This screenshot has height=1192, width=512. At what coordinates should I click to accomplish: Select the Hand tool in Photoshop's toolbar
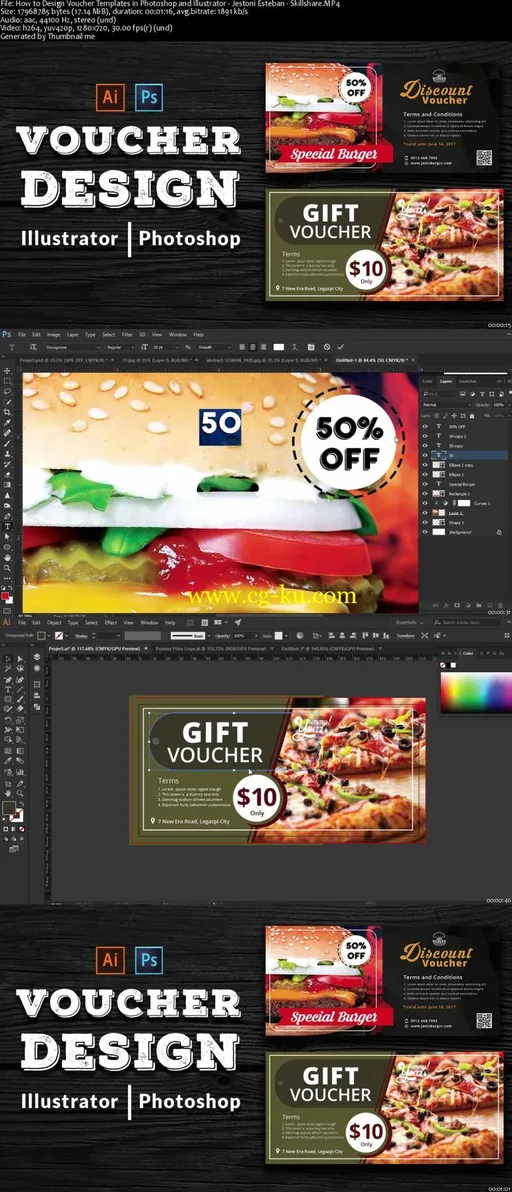pos(7,557)
